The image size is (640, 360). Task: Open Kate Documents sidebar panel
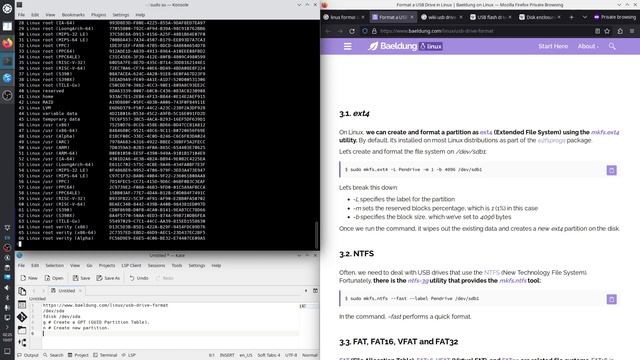point(22,291)
